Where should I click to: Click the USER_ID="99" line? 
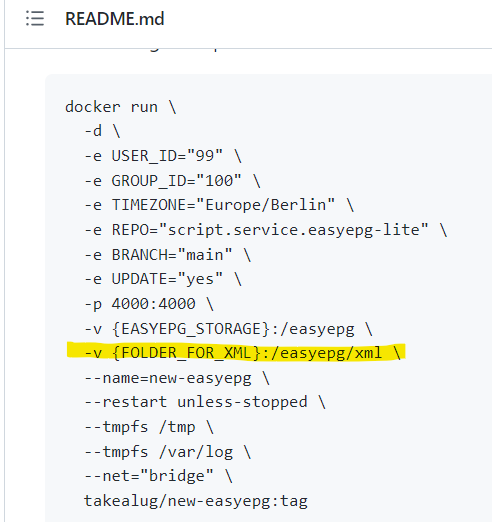point(163,156)
